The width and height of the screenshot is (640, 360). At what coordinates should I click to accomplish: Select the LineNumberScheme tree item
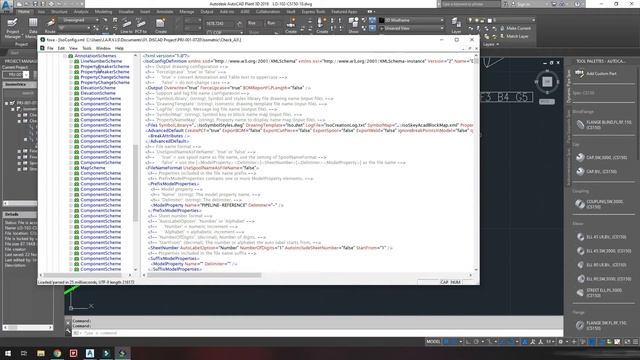pos(101,61)
